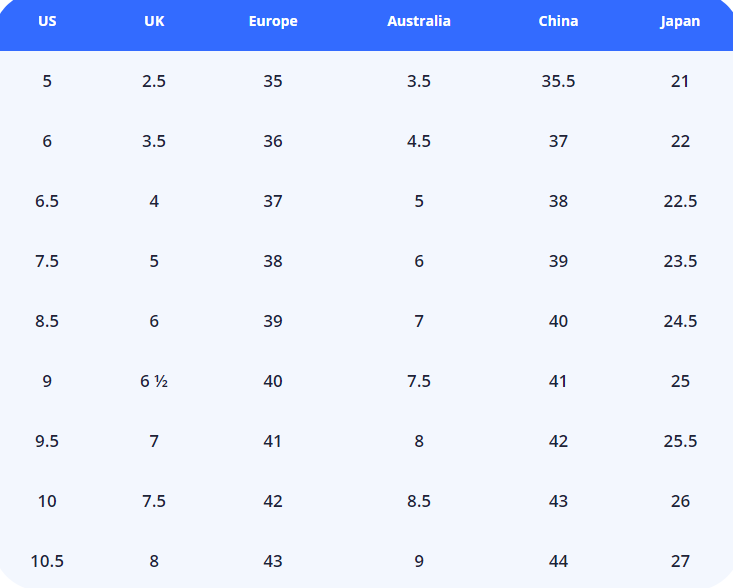
Task: Select the Japan size 23.5 cell
Action: tap(680, 261)
